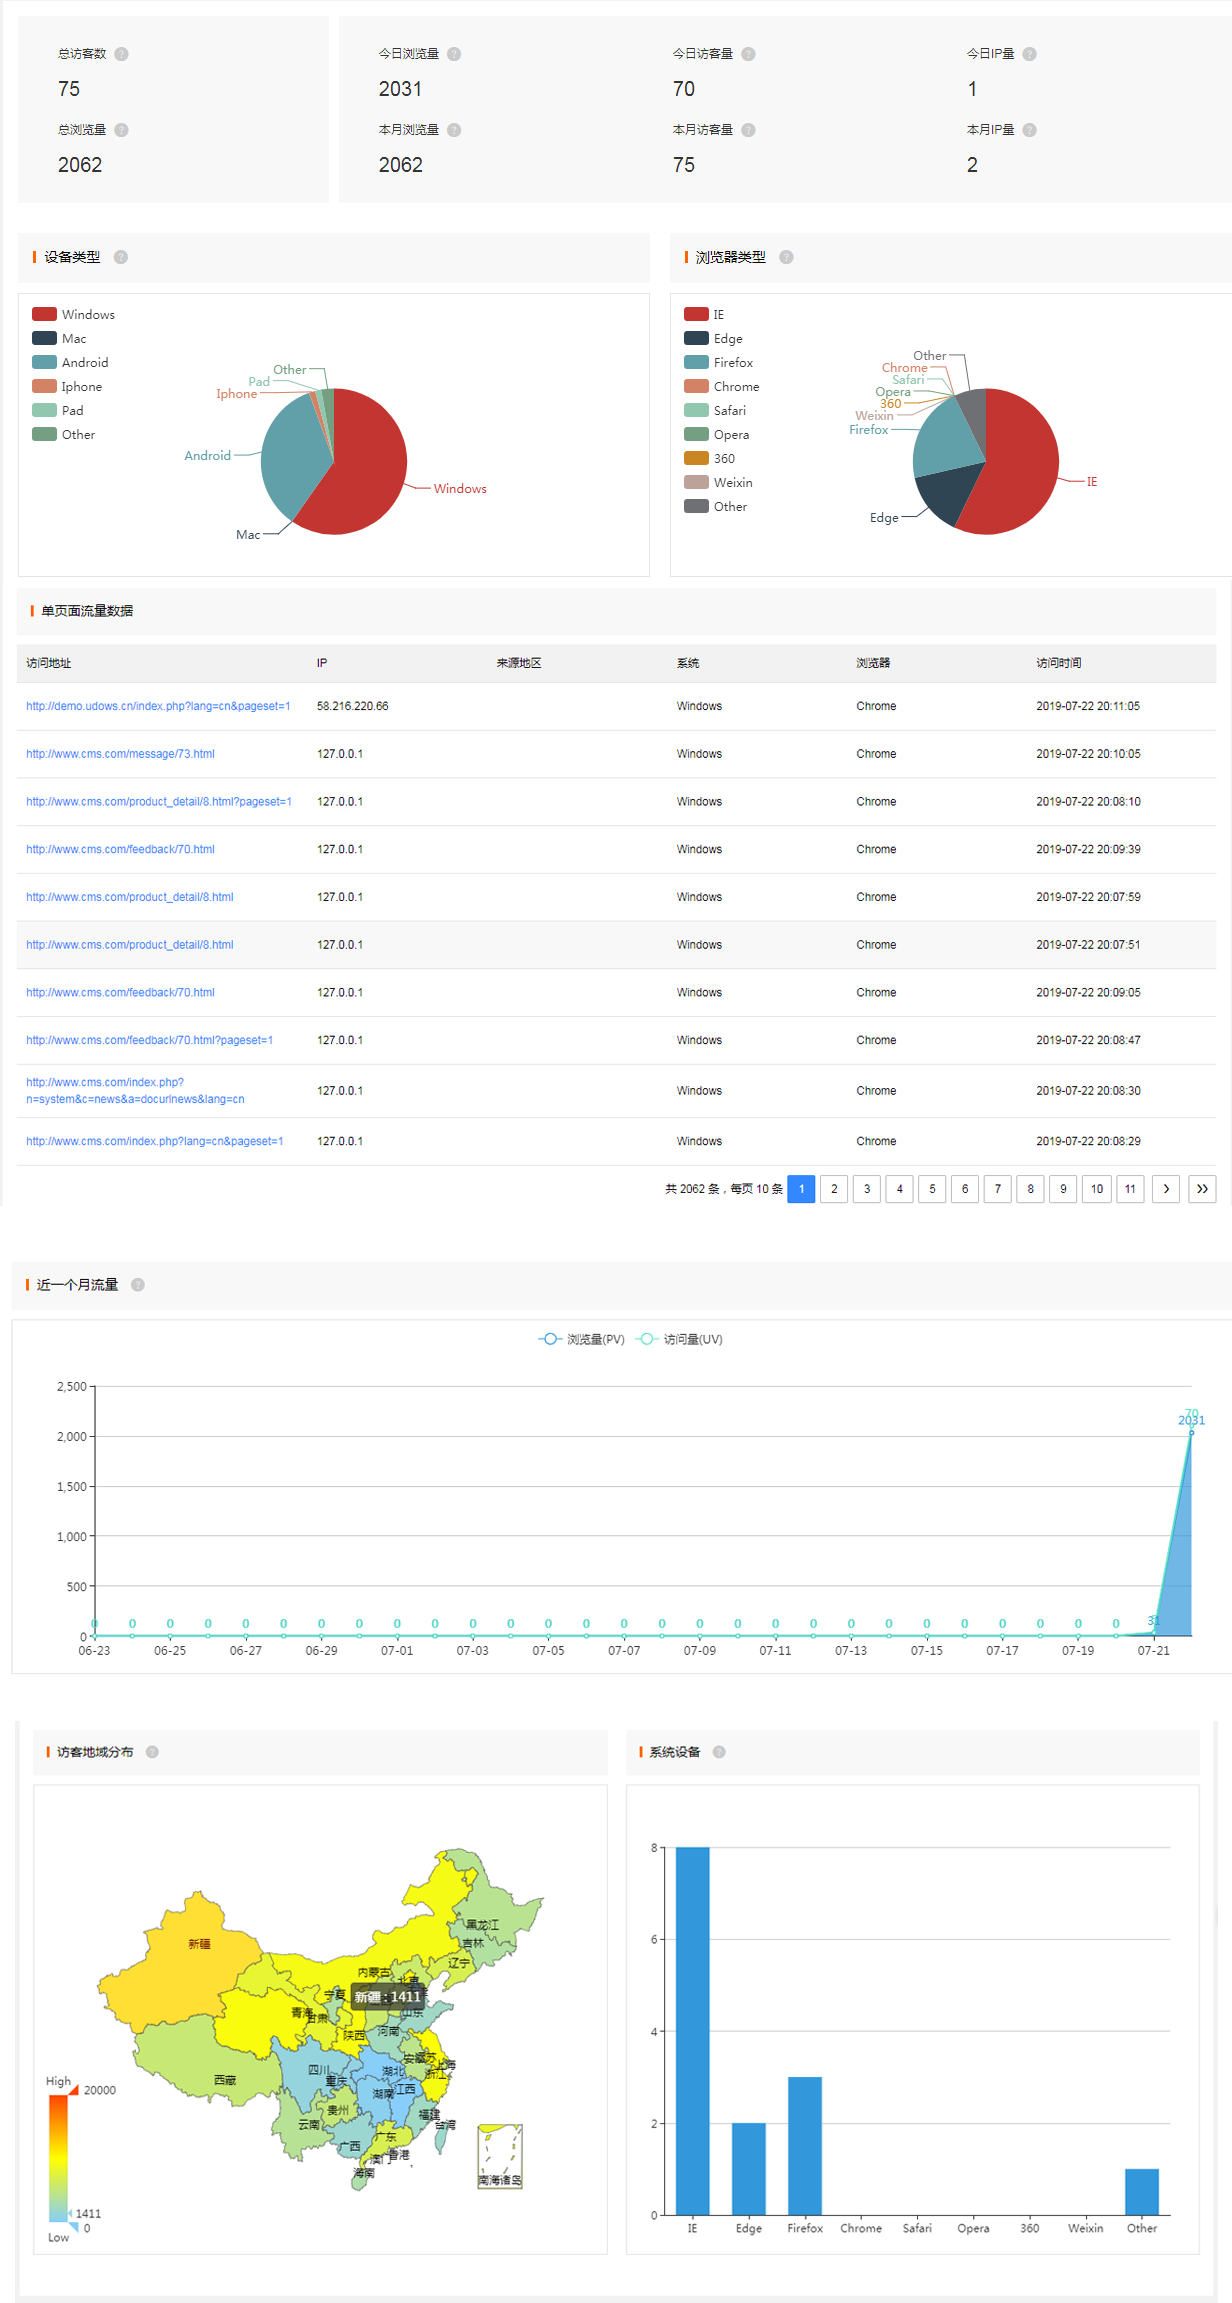
Task: Click the Other bar in system chart
Action: click(x=1142, y=2192)
